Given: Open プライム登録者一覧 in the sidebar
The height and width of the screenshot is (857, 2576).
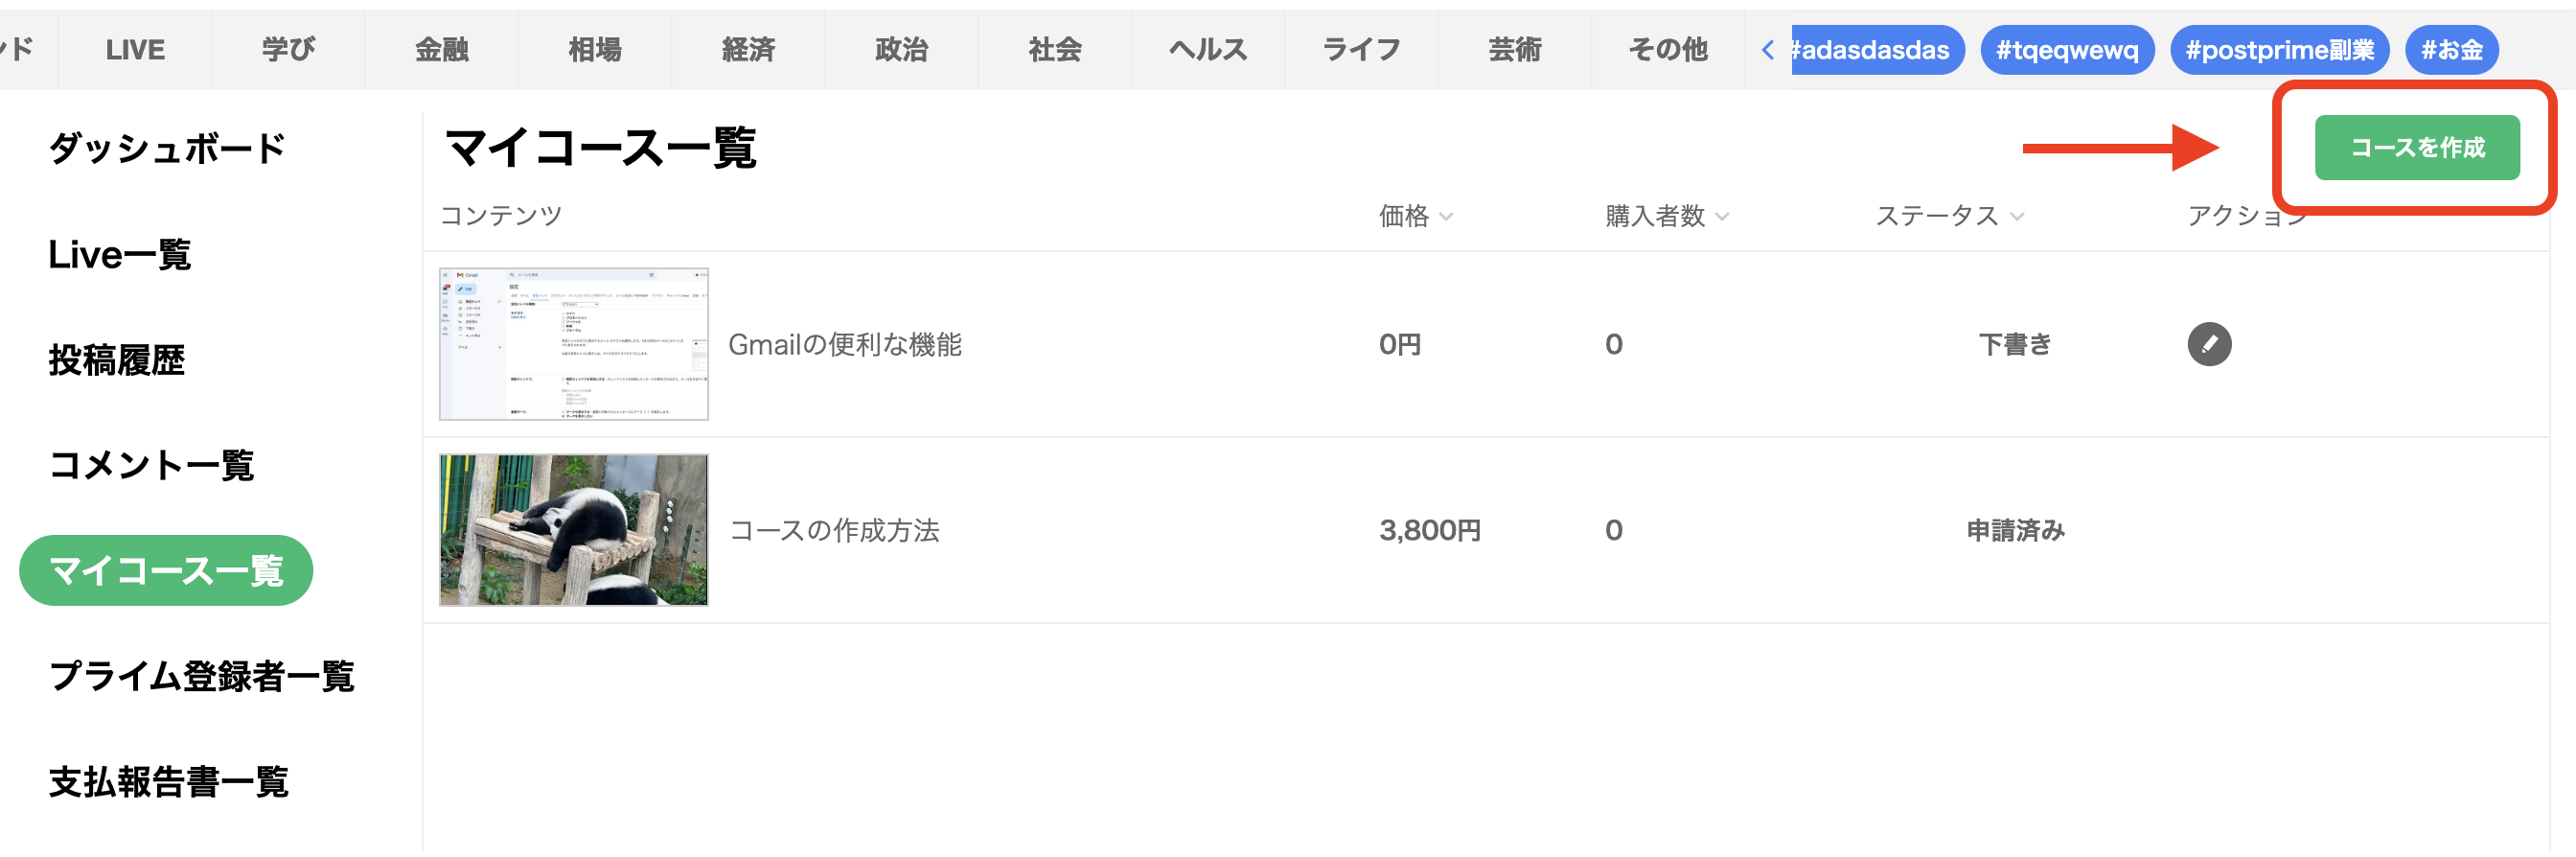Looking at the screenshot, I should [x=201, y=676].
